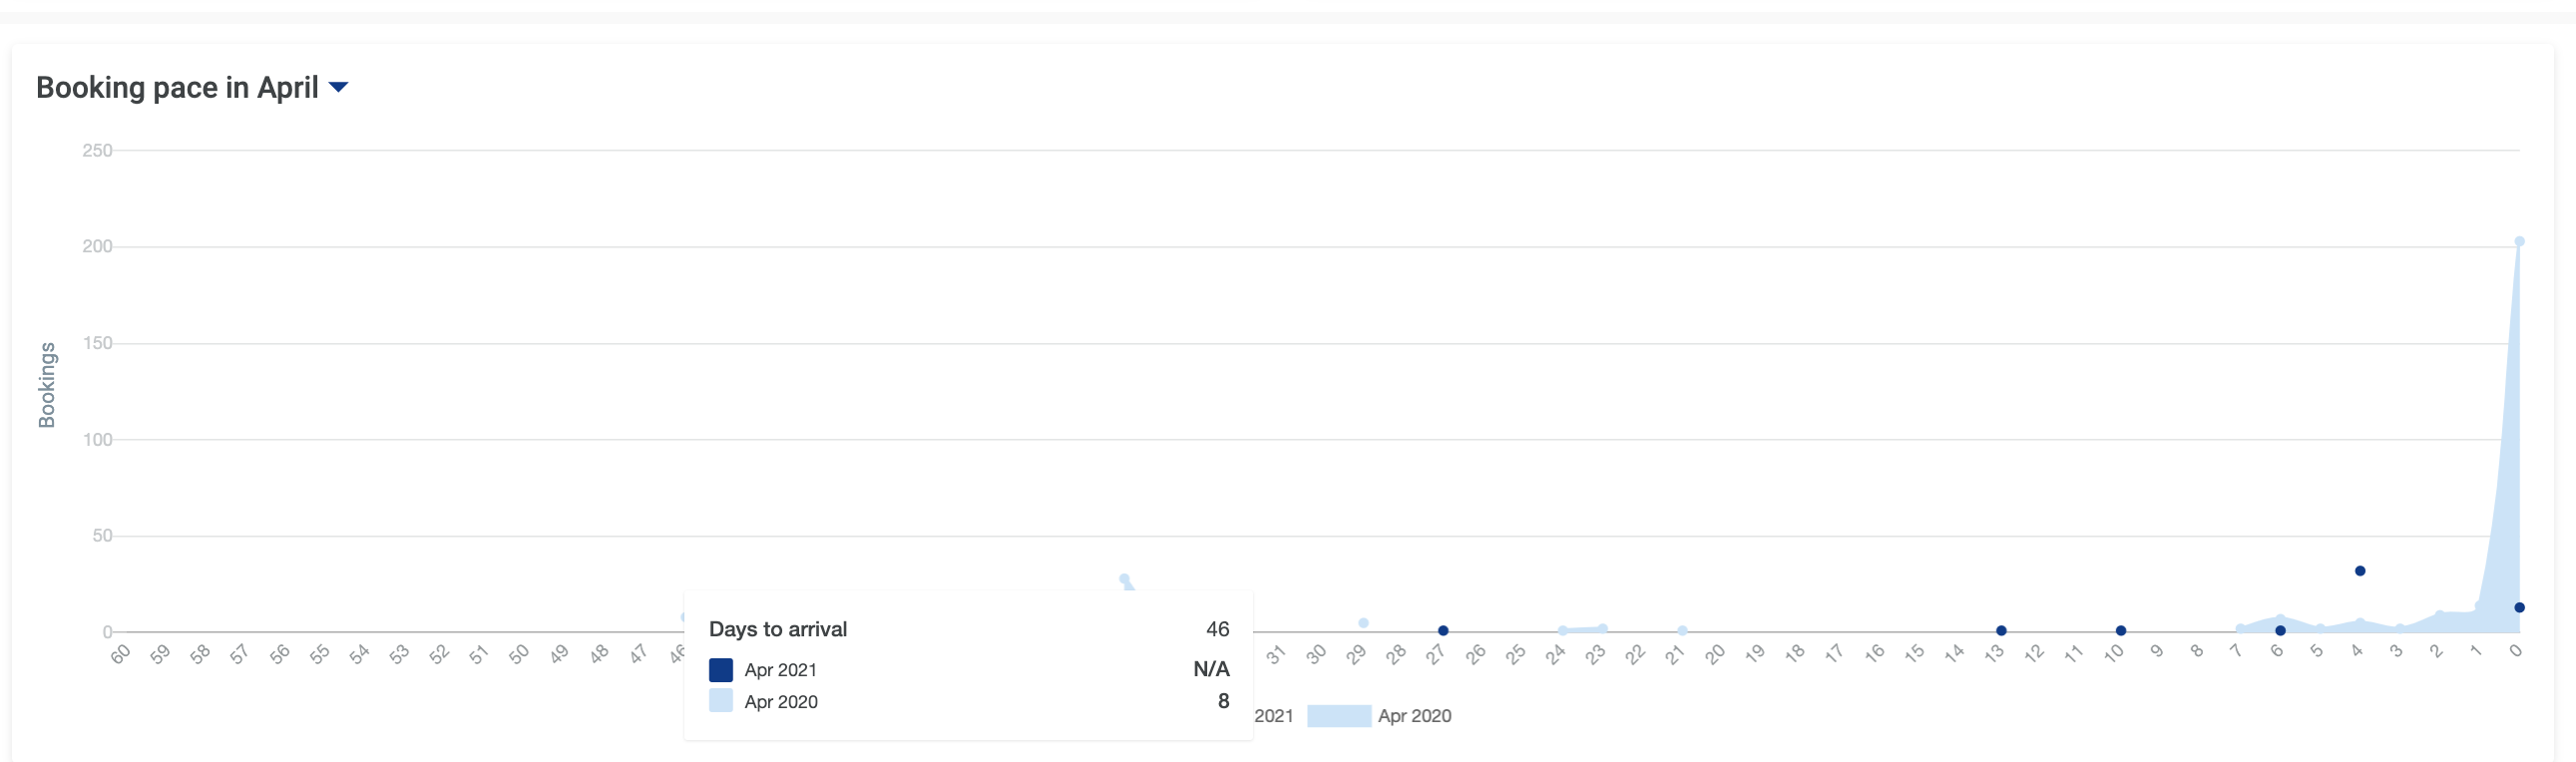Click the light blue Apr 2020 tooltip swatch

(720, 701)
